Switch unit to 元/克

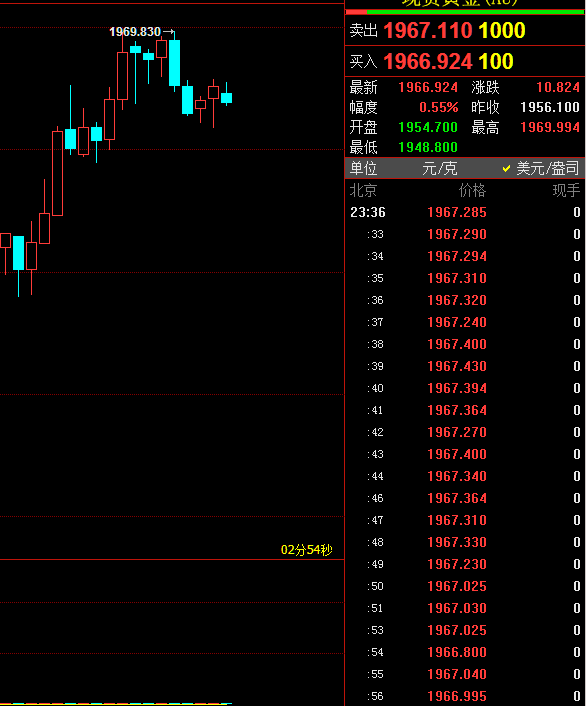440,168
